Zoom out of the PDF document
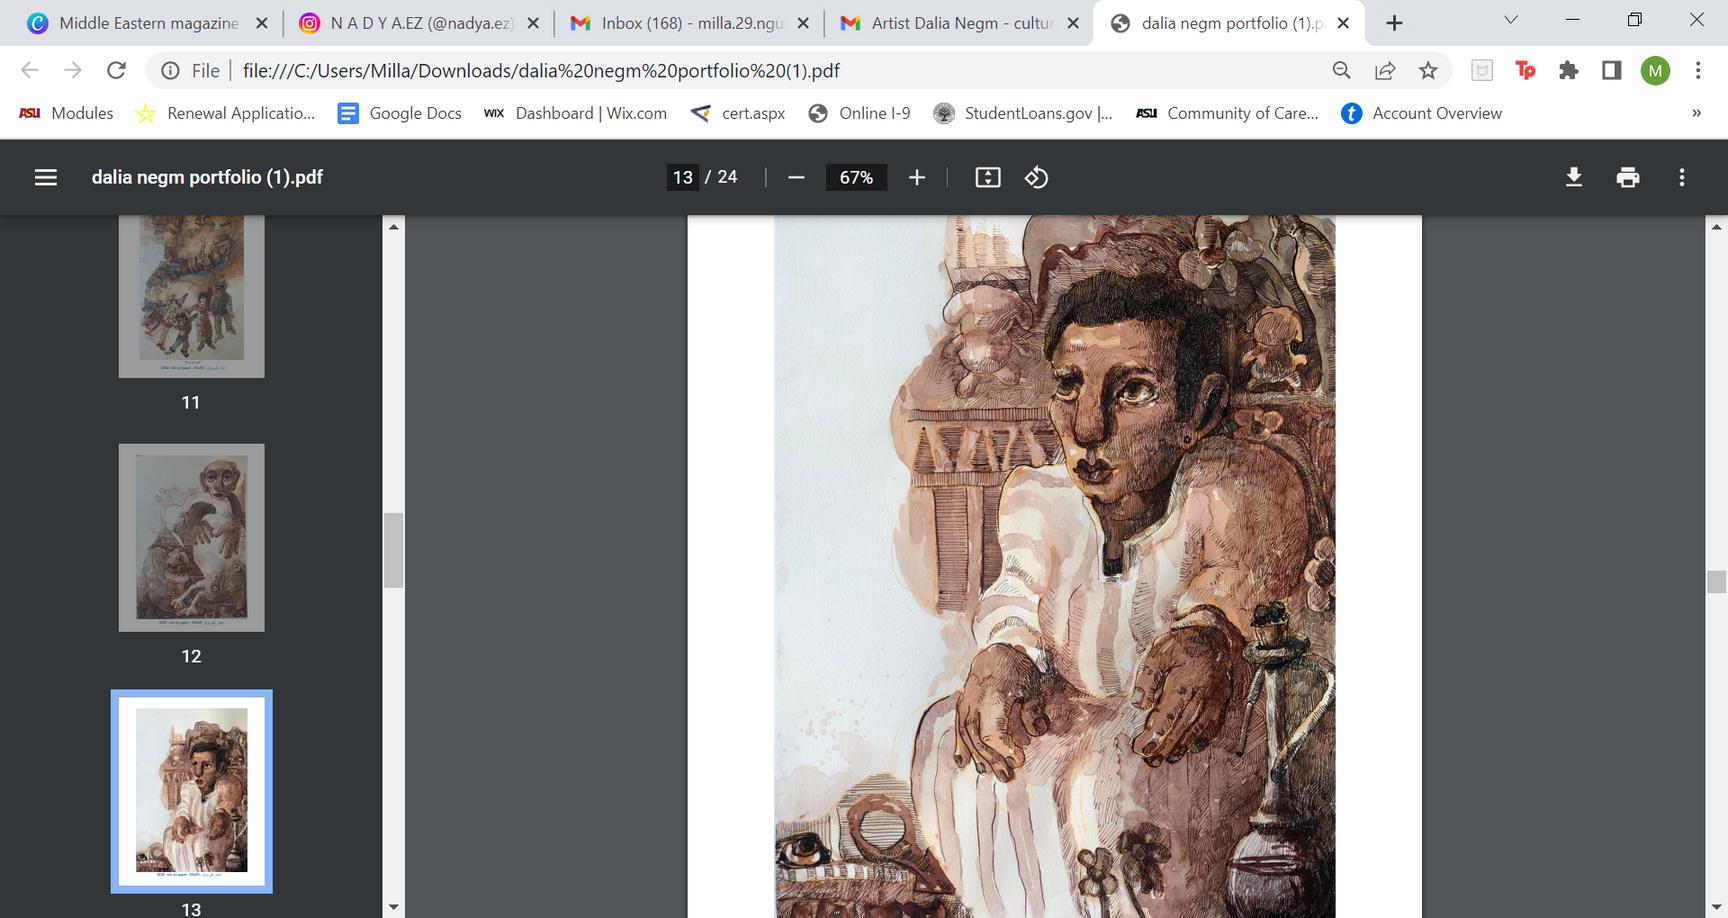This screenshot has width=1728, height=918. click(796, 177)
